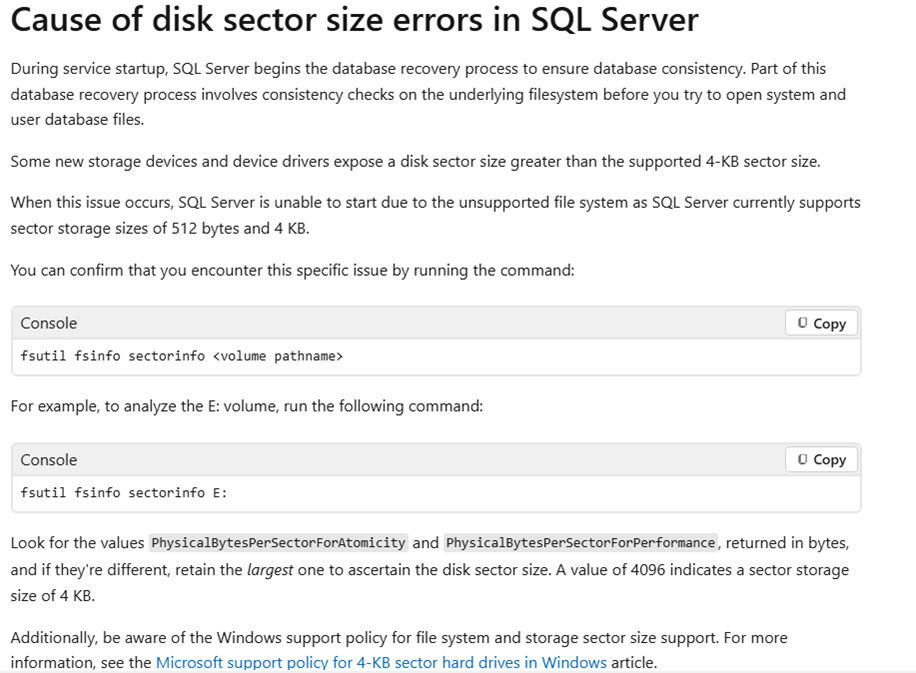
Task: Open the Microsoft support policy for 4-KB sector link
Action: point(381,662)
